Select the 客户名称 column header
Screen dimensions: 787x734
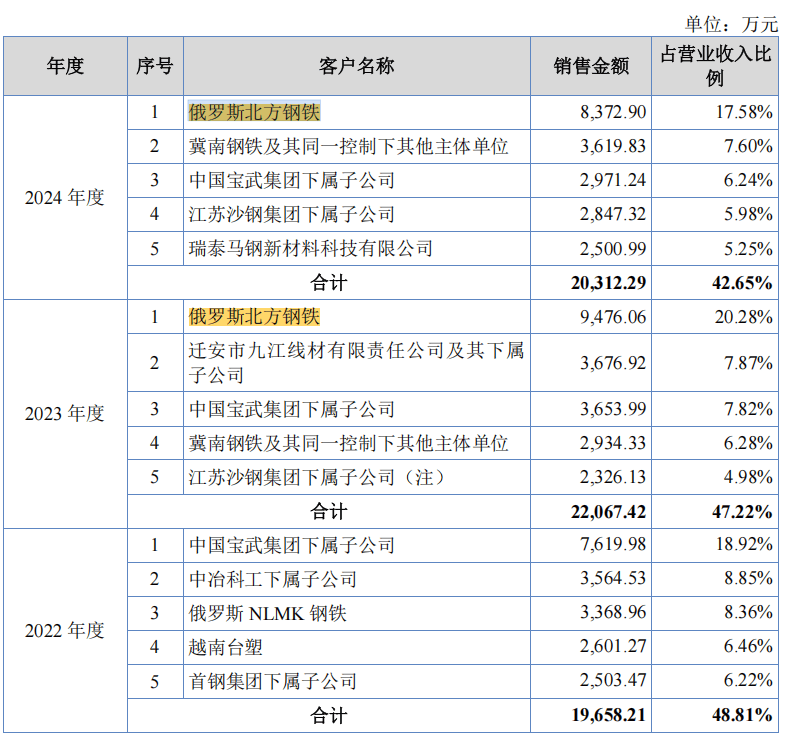point(357,66)
